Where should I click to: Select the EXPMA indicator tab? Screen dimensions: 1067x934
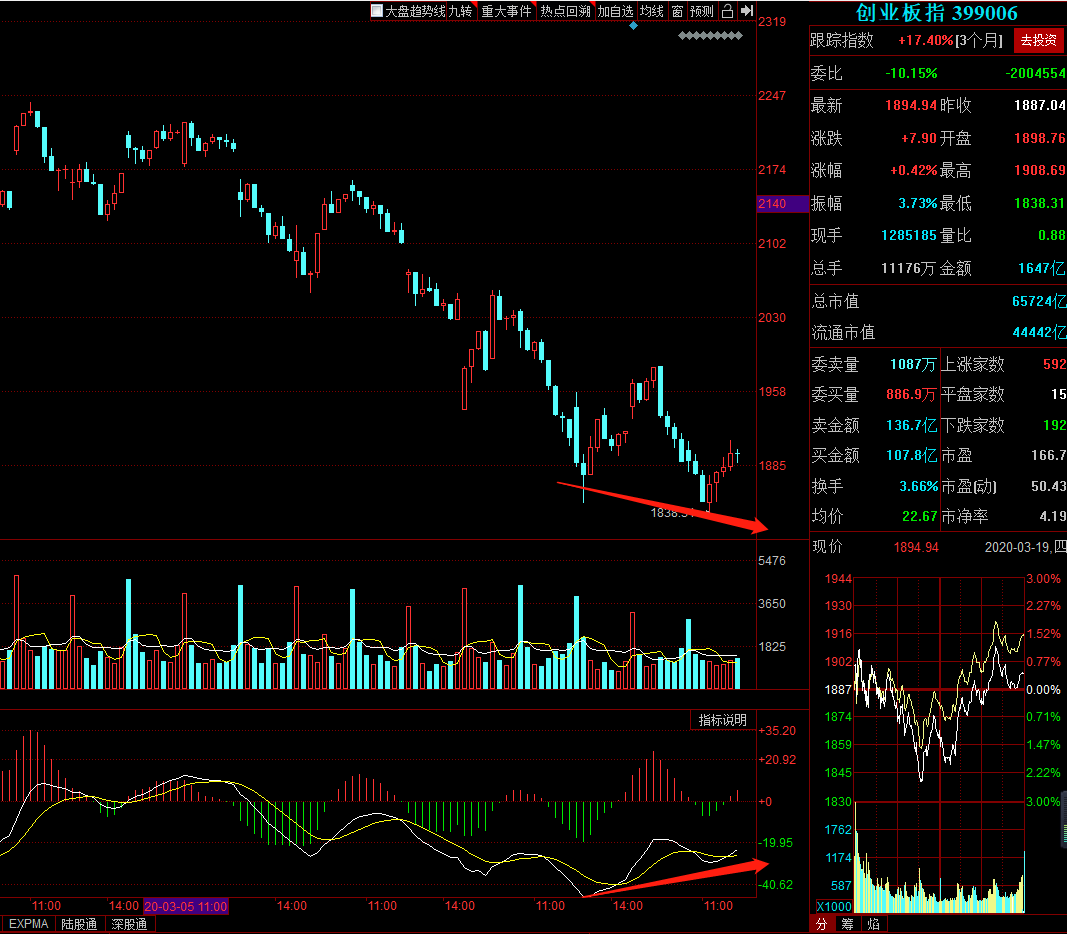coord(29,924)
